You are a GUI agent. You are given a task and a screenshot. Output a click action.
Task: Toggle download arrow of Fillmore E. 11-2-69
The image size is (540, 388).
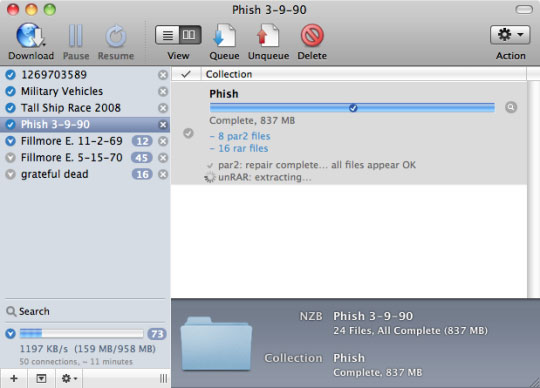[x=11, y=141]
